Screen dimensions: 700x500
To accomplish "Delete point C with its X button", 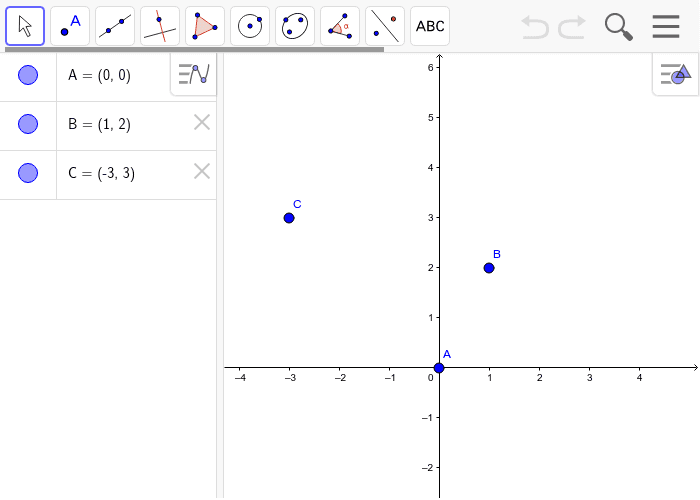I will pyautogui.click(x=202, y=171).
